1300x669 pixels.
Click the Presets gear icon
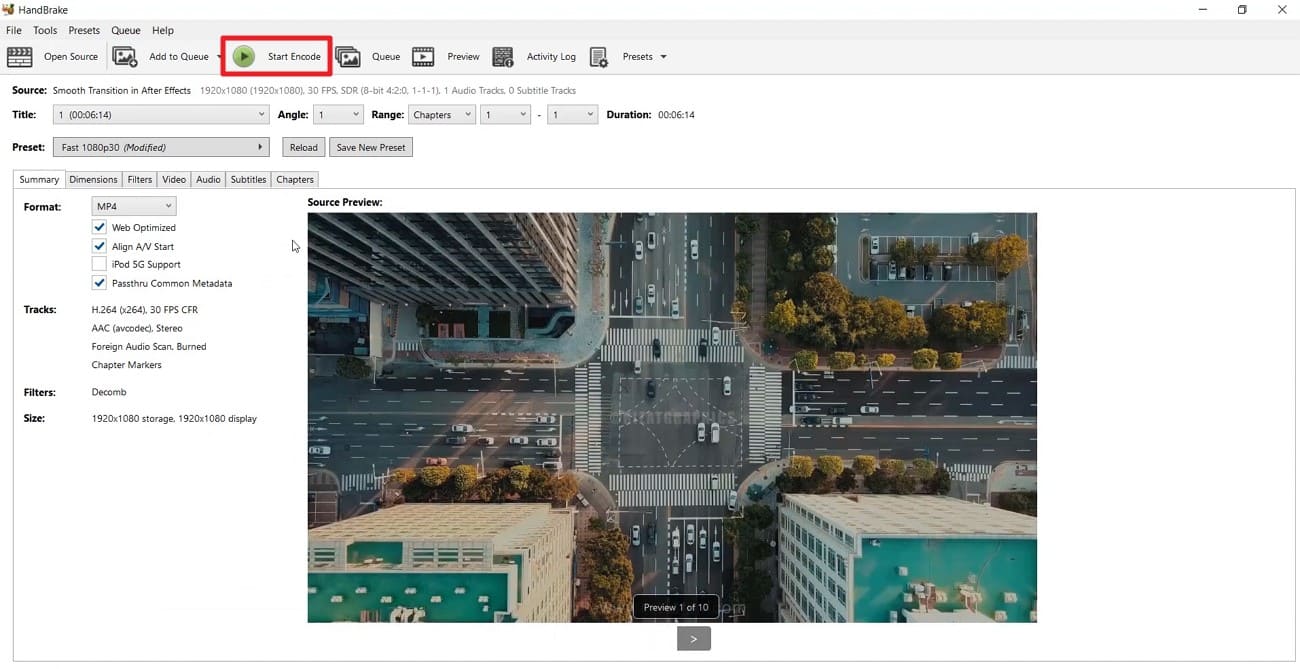tap(599, 57)
